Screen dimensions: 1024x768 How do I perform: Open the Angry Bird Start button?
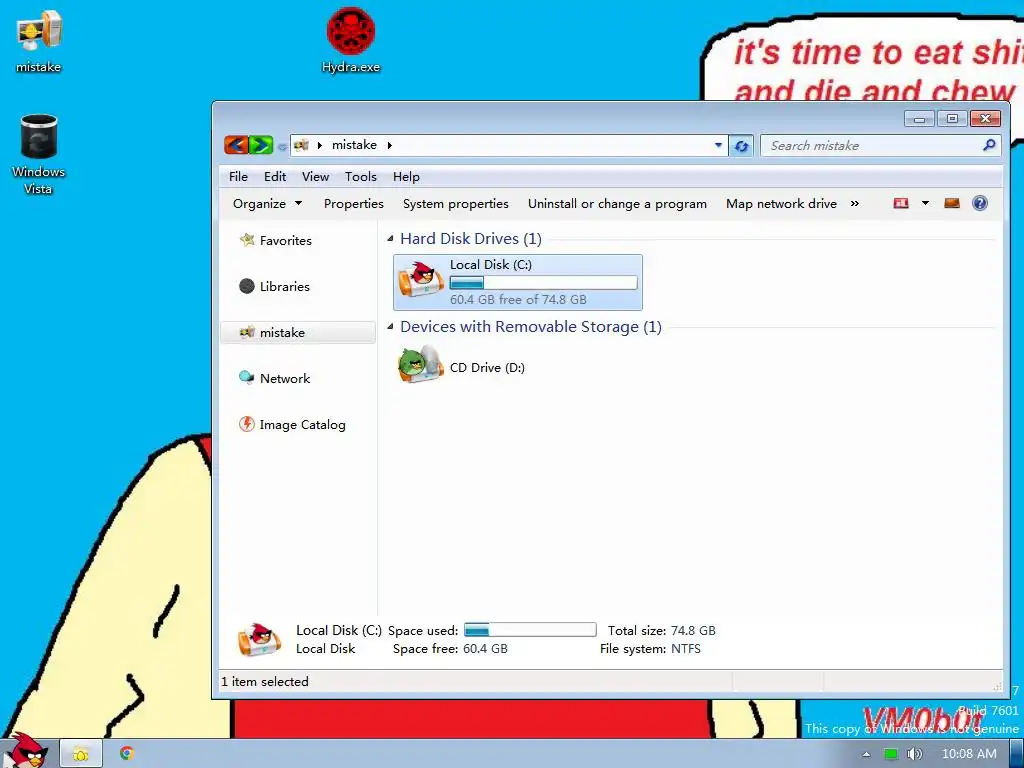coord(24,750)
